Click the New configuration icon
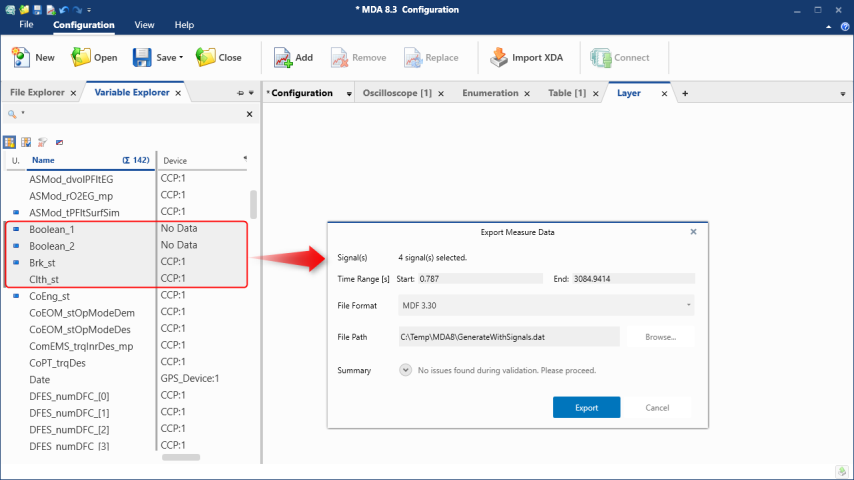The height and width of the screenshot is (480, 854). click(21, 57)
